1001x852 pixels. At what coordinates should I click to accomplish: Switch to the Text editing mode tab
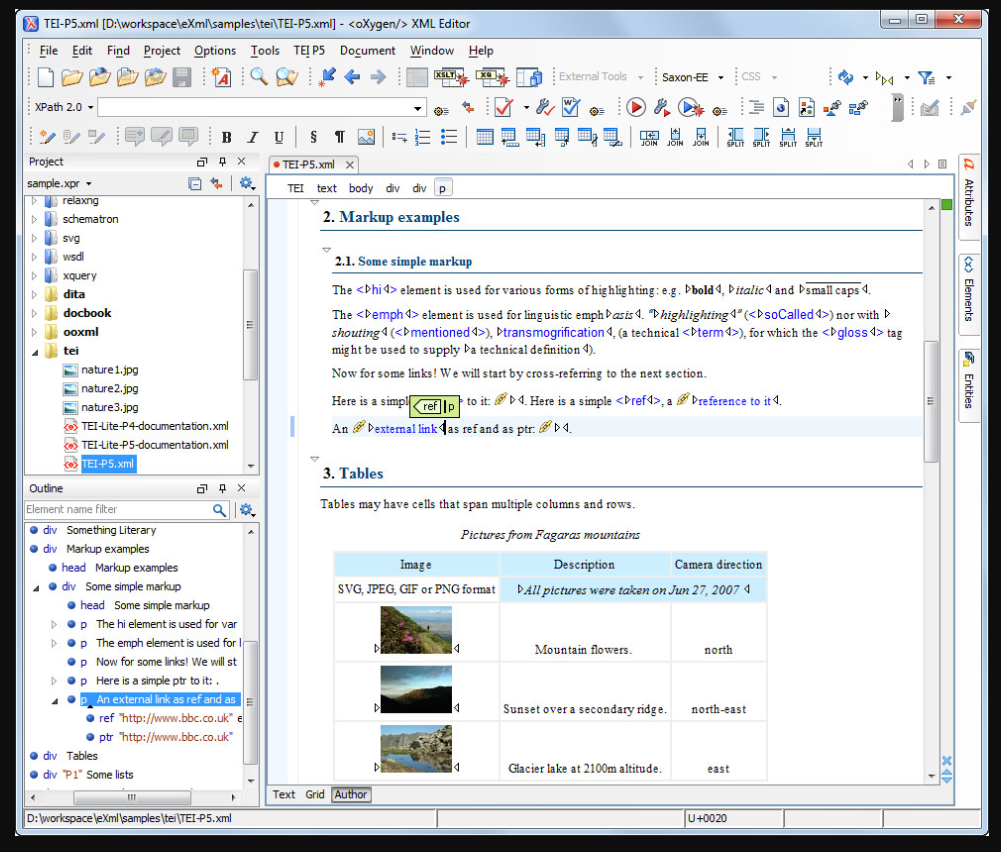click(x=283, y=794)
